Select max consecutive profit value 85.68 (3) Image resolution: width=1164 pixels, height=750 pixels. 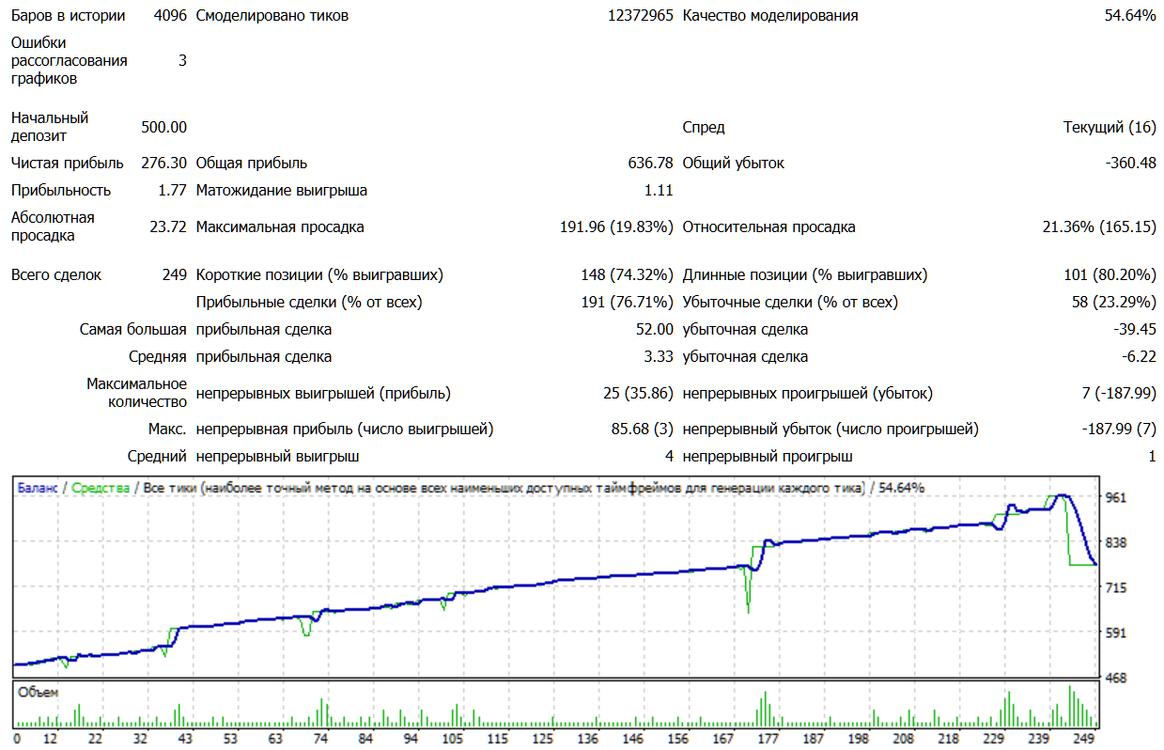(642, 429)
